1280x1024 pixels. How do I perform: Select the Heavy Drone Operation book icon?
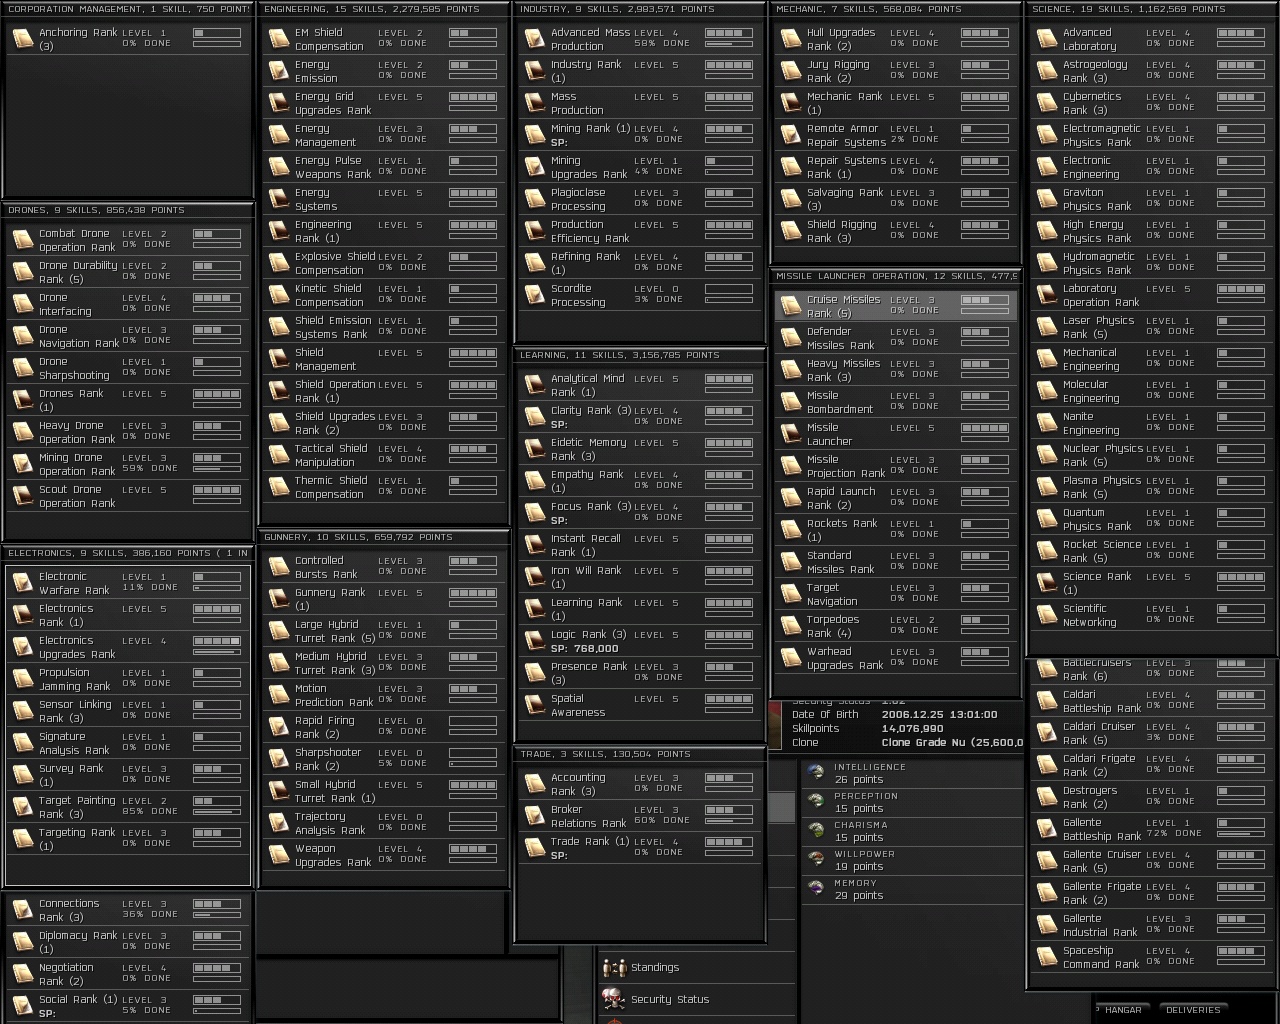(x=22, y=432)
